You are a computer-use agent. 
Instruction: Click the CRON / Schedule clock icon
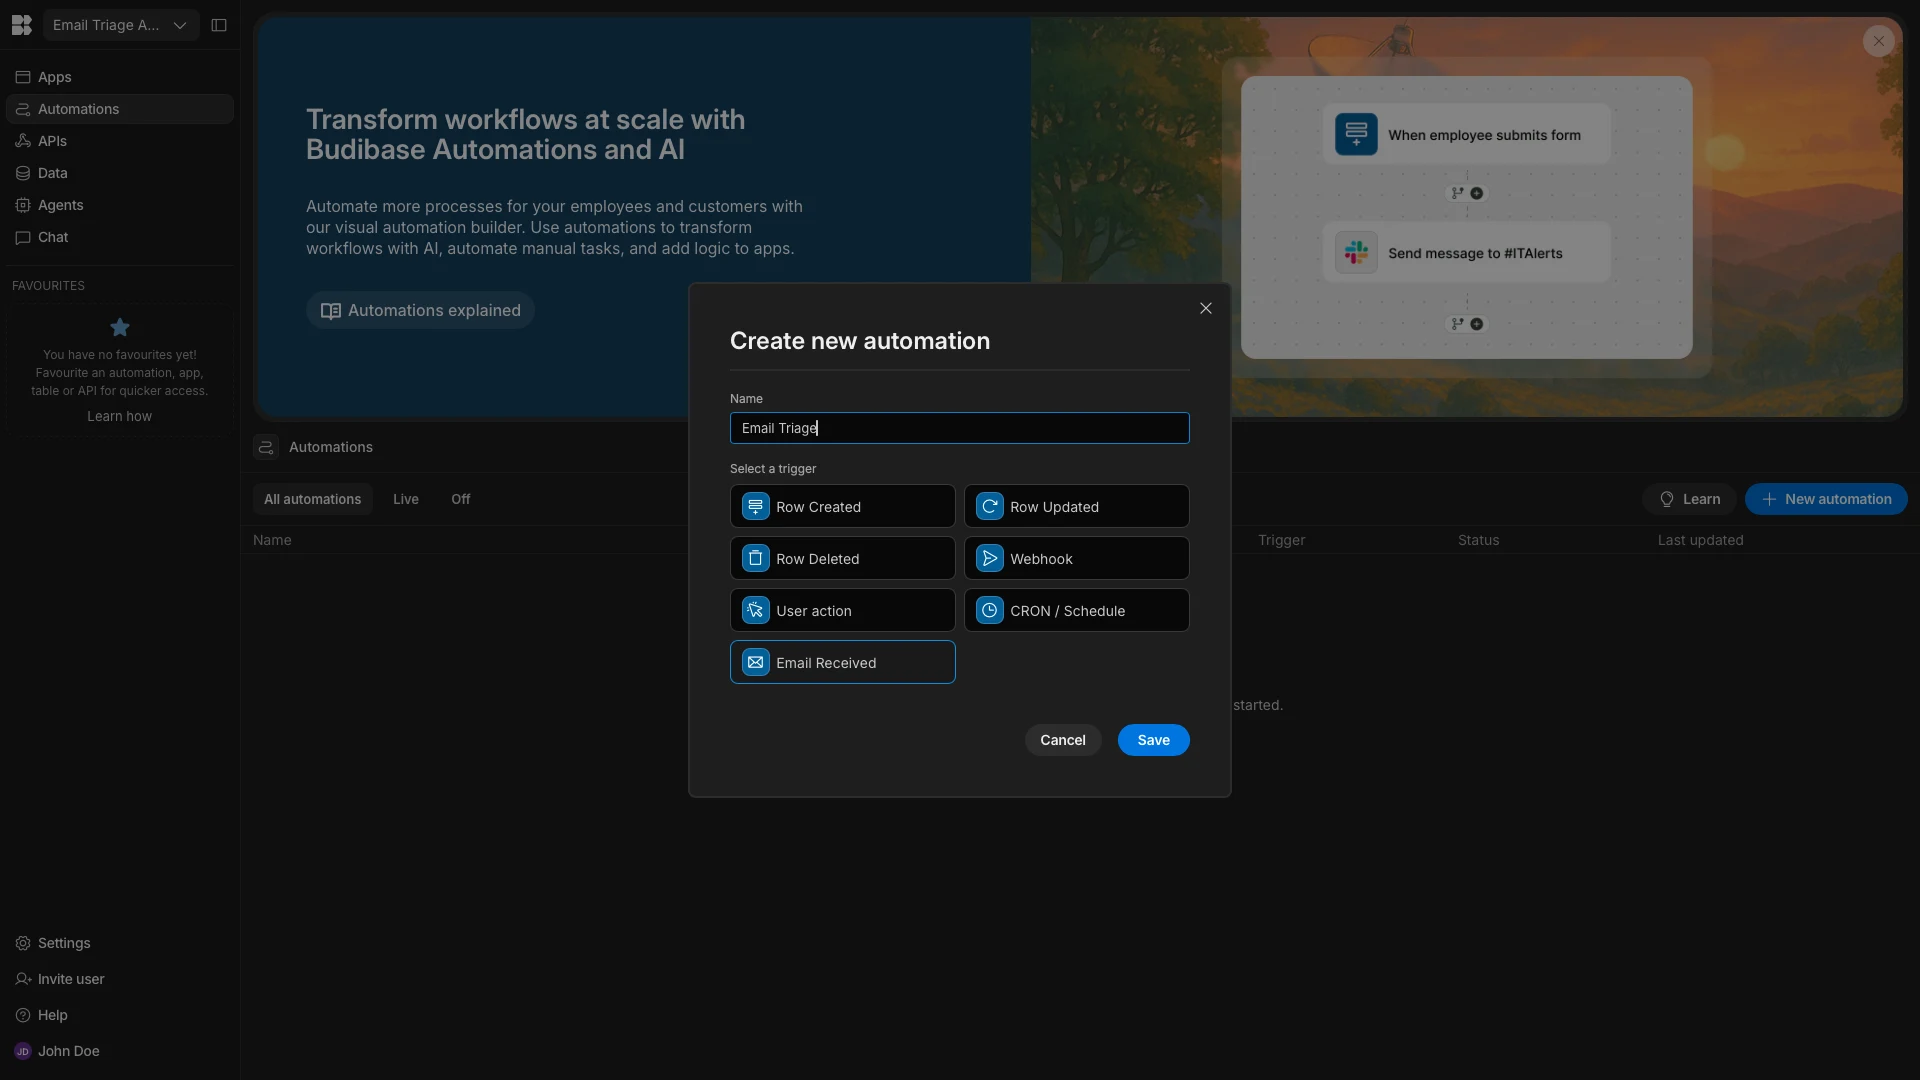coord(989,611)
